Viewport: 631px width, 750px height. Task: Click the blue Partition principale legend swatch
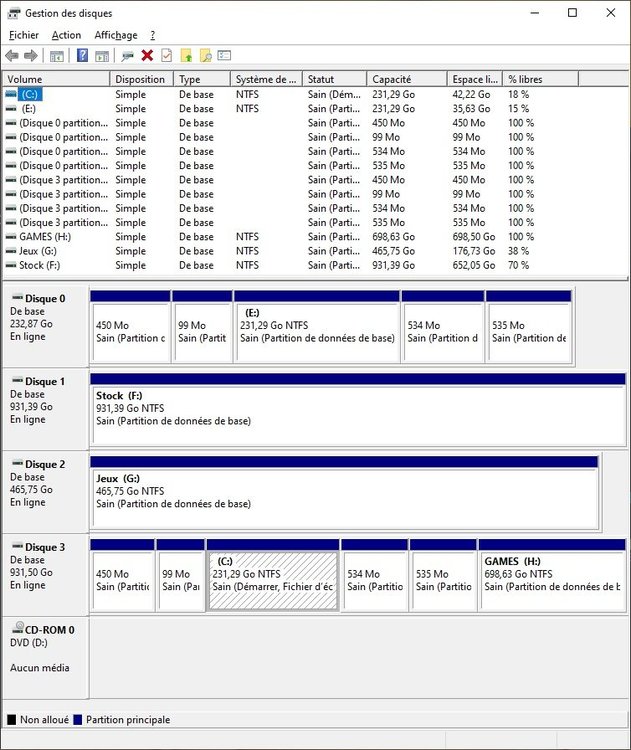pos(77,719)
